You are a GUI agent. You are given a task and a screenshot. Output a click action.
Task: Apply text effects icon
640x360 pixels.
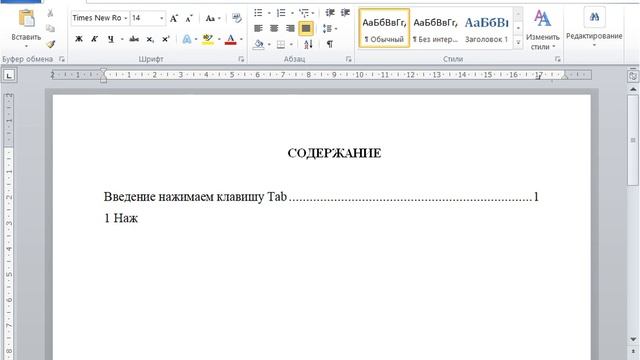[x=187, y=39]
